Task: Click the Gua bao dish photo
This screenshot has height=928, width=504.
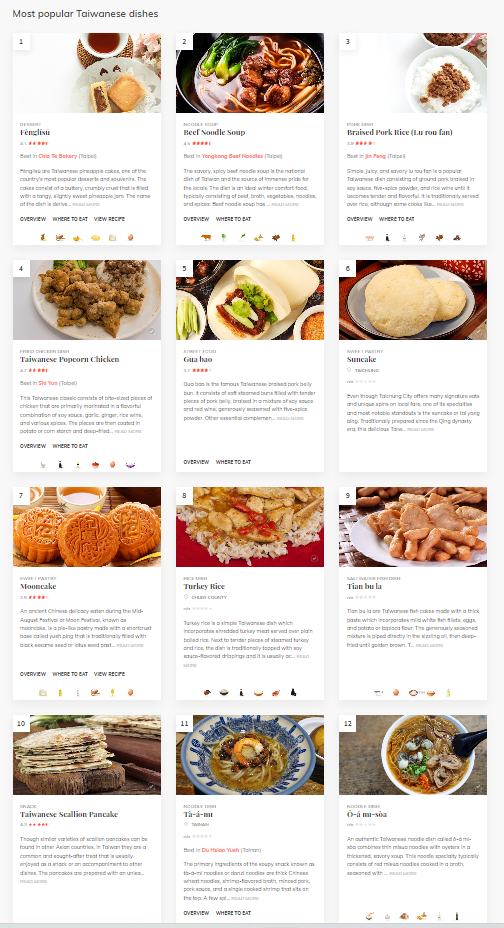Action: click(250, 299)
